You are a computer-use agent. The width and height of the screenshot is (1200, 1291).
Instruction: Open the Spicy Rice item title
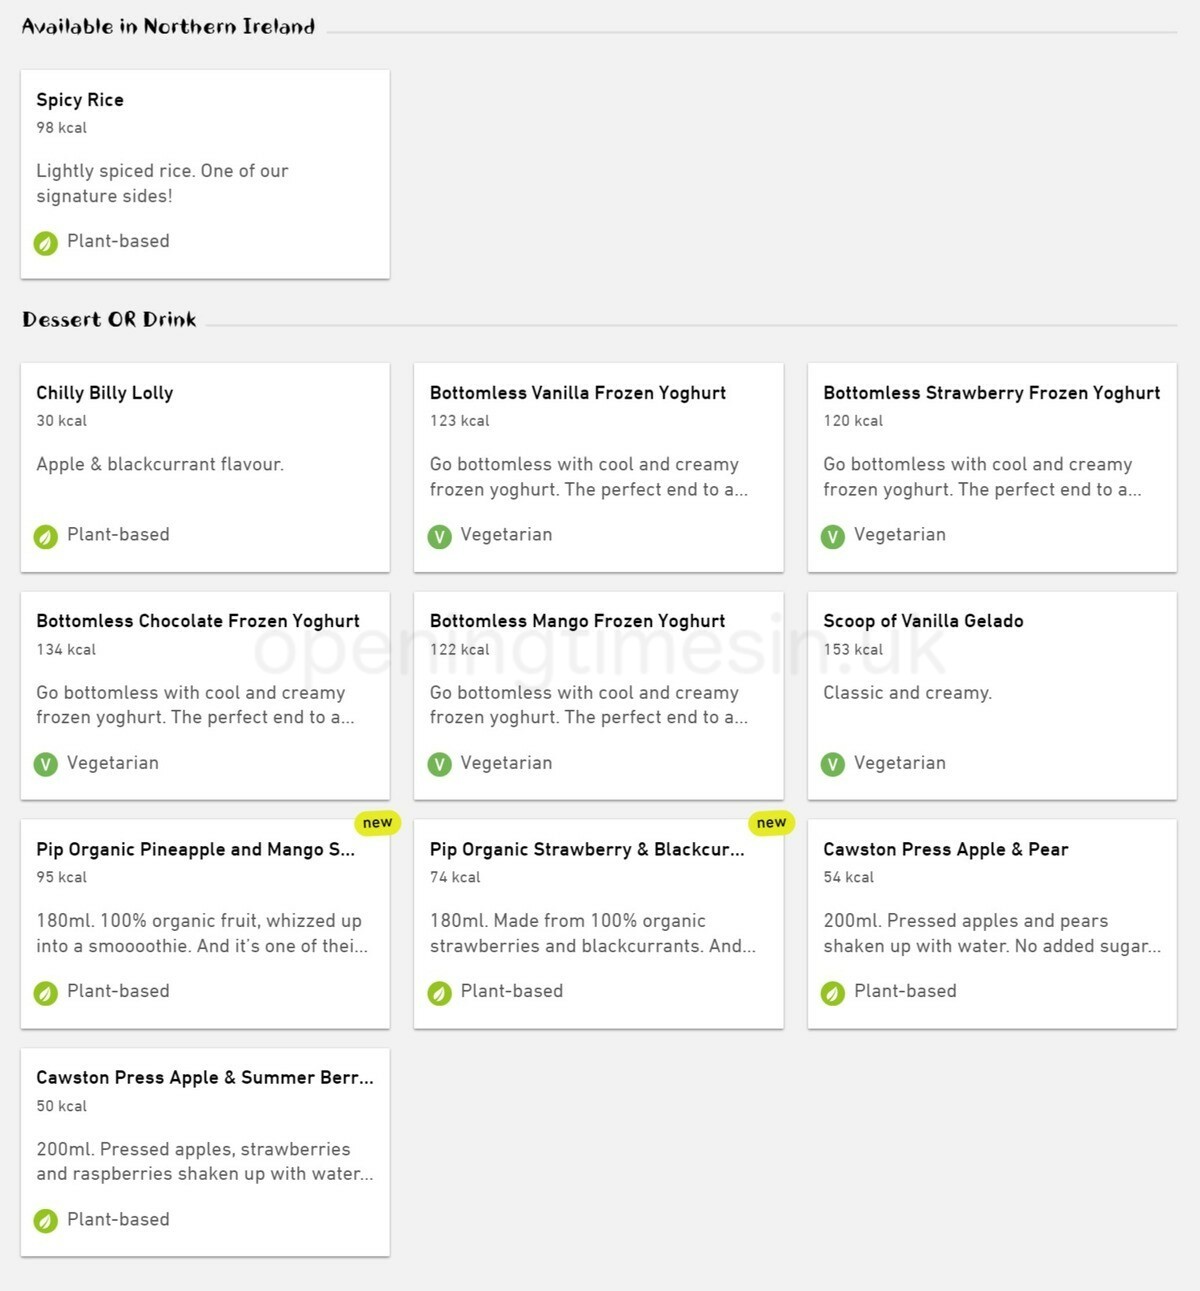click(x=80, y=100)
